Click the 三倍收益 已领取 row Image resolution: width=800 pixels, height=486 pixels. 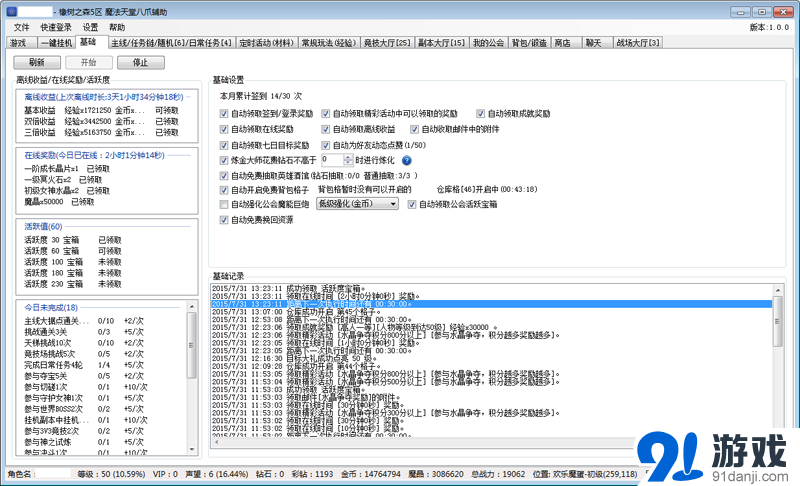101,133
